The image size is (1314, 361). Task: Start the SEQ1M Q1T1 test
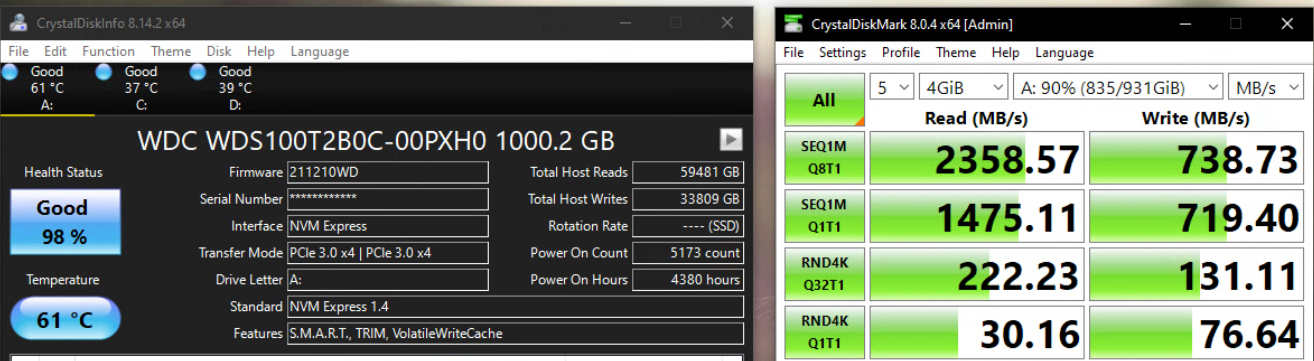824,215
